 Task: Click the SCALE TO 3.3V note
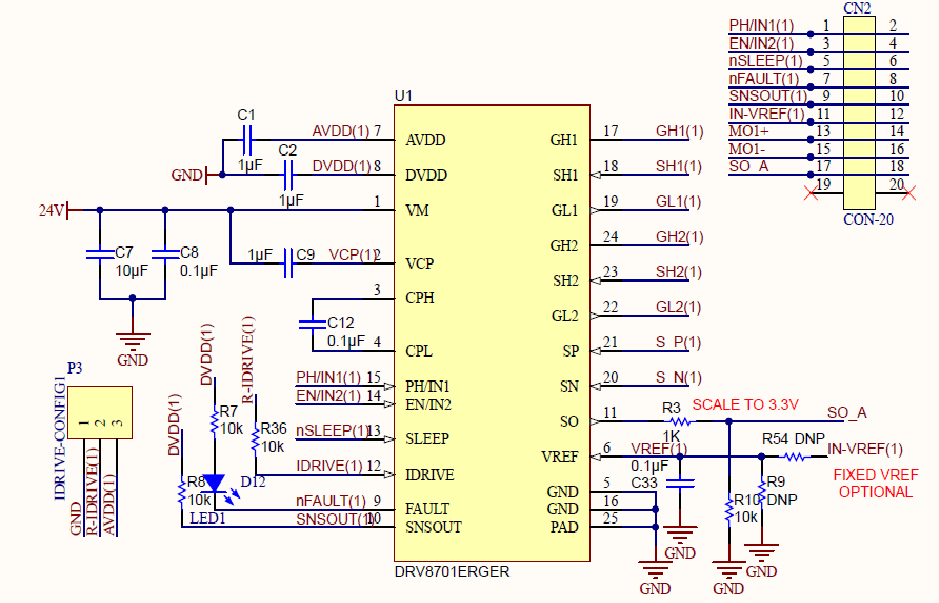click(x=746, y=405)
